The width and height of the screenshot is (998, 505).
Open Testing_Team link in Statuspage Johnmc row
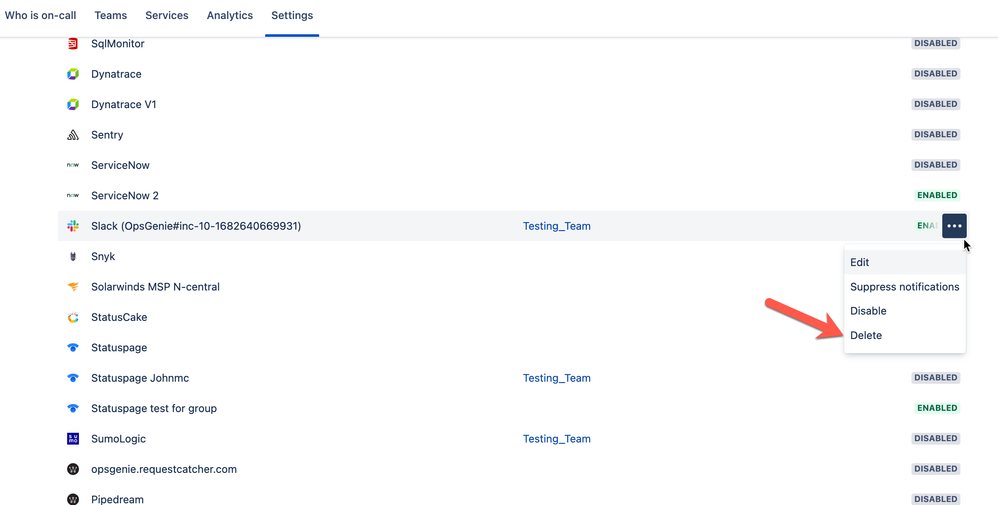point(557,378)
